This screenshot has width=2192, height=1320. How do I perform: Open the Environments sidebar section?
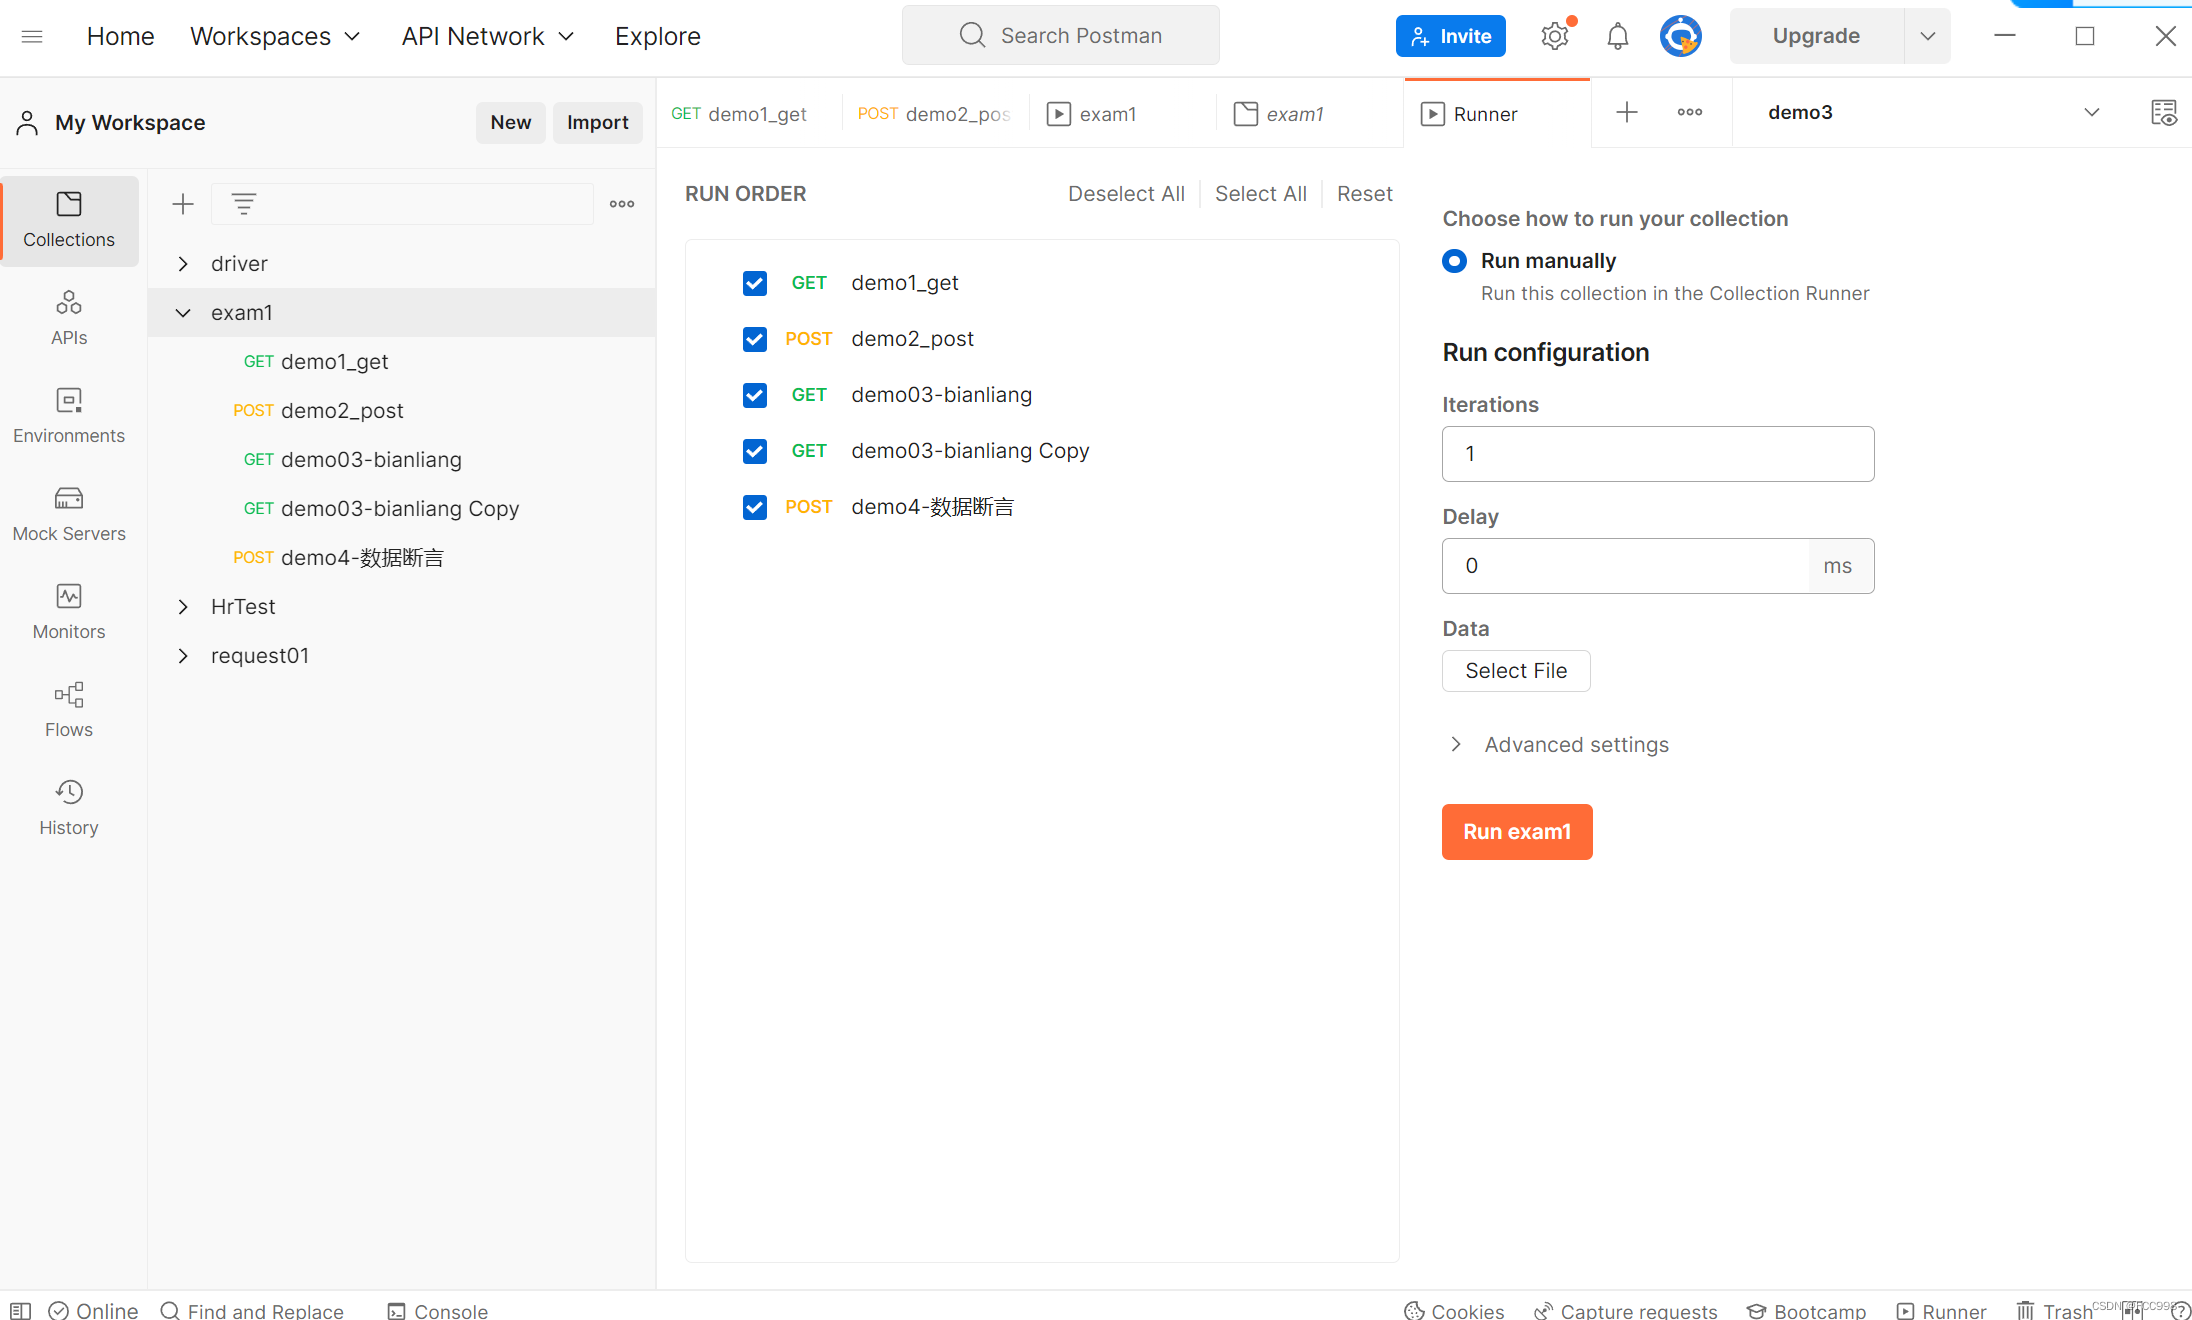(69, 416)
